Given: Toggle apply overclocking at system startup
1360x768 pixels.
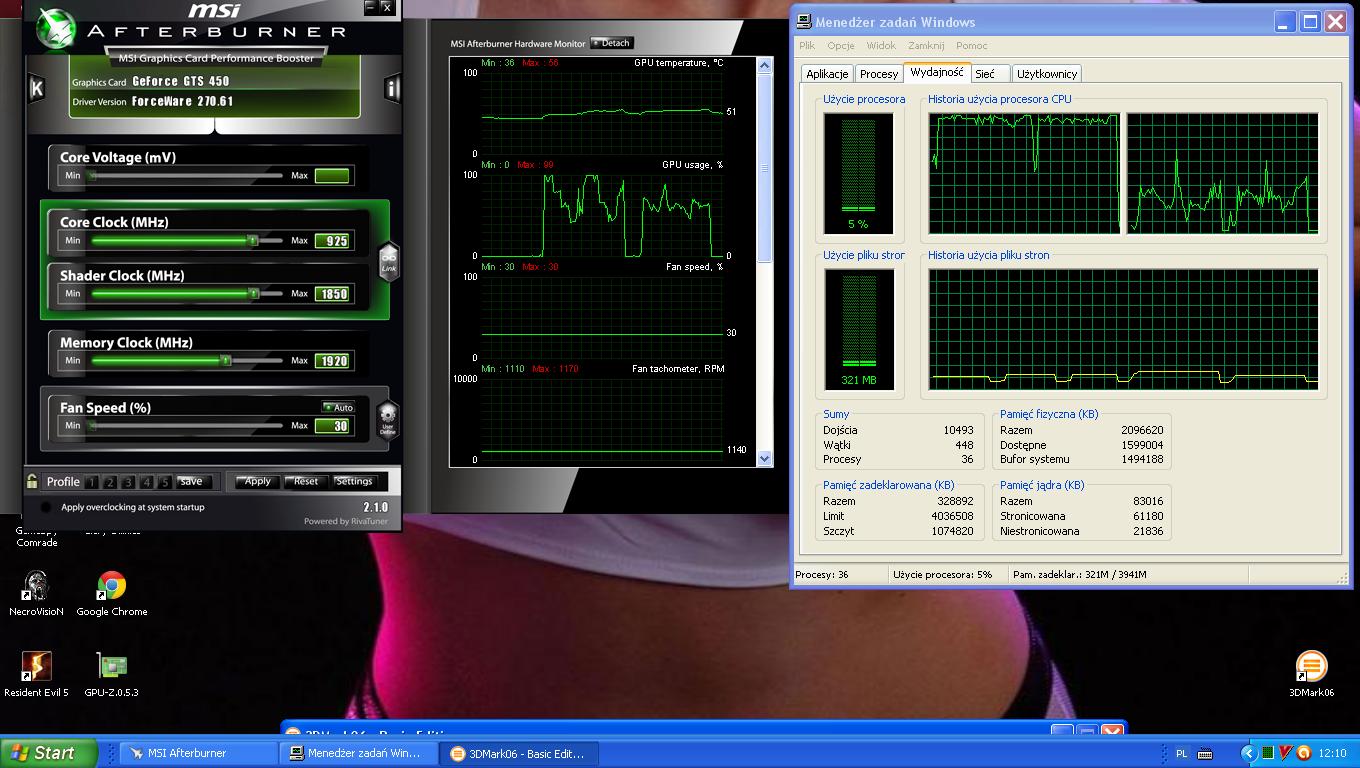Looking at the screenshot, I should [x=45, y=507].
